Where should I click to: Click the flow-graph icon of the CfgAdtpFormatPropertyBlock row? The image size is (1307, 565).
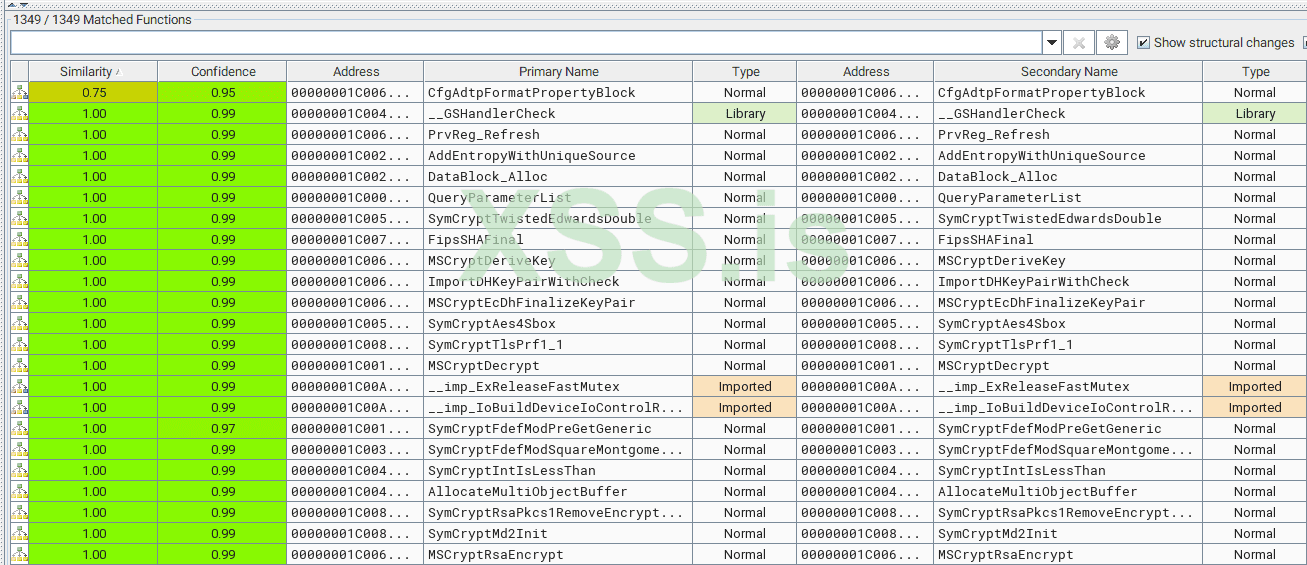(19, 93)
